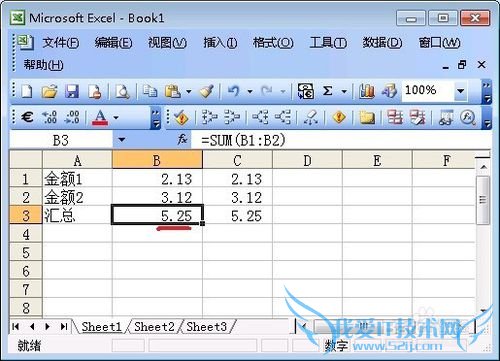Viewport: 500px width, 361px height.
Task: Undo the last action
Action: (234, 91)
